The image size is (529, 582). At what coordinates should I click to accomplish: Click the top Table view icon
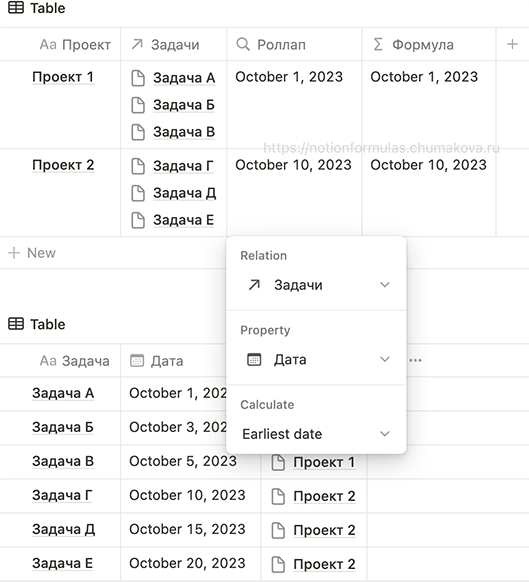point(16,8)
